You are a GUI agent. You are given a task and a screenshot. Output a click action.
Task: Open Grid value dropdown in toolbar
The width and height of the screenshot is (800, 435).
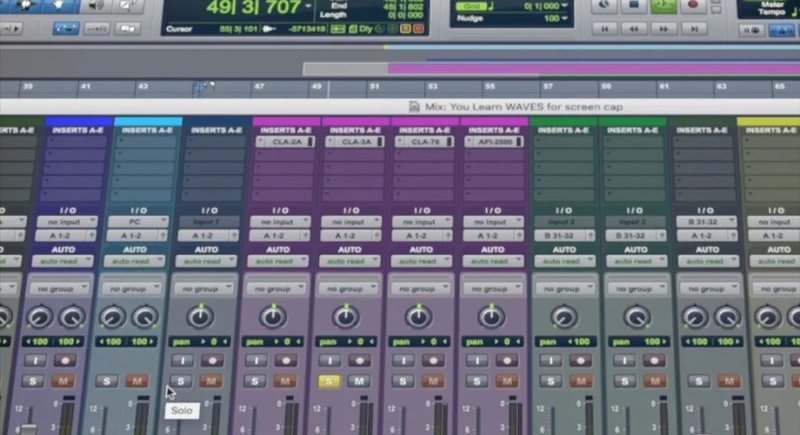tap(564, 6)
